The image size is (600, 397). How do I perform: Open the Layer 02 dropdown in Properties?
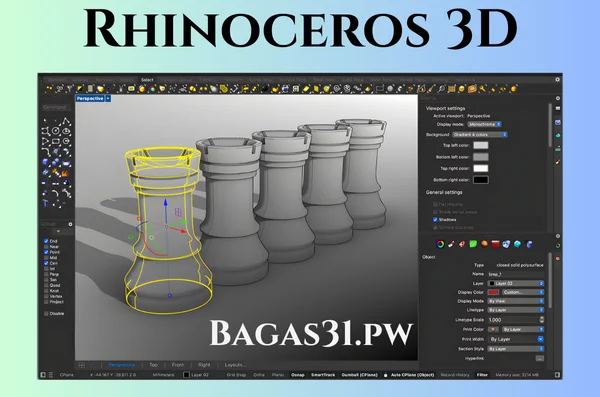[x=516, y=284]
